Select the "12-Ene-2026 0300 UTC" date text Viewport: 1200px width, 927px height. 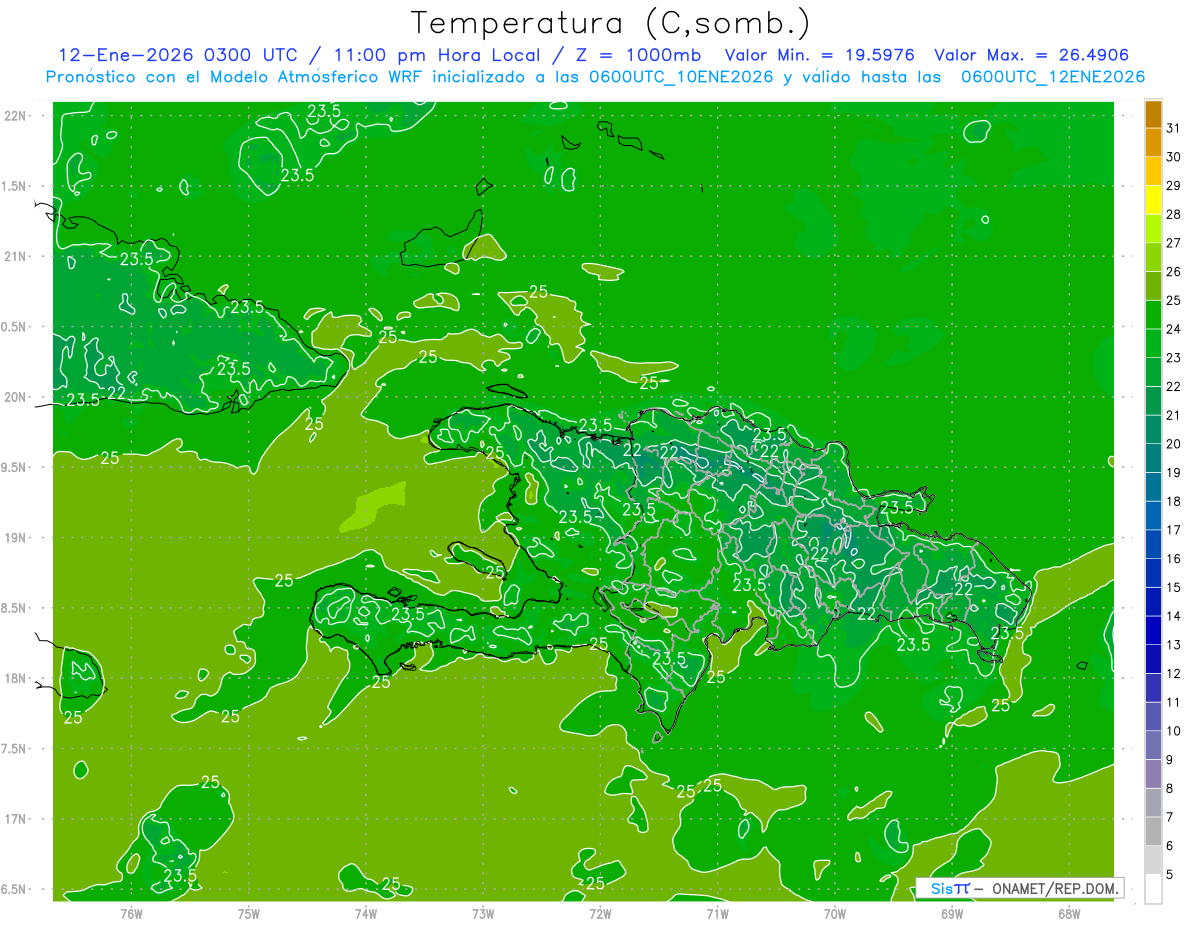[x=177, y=55]
